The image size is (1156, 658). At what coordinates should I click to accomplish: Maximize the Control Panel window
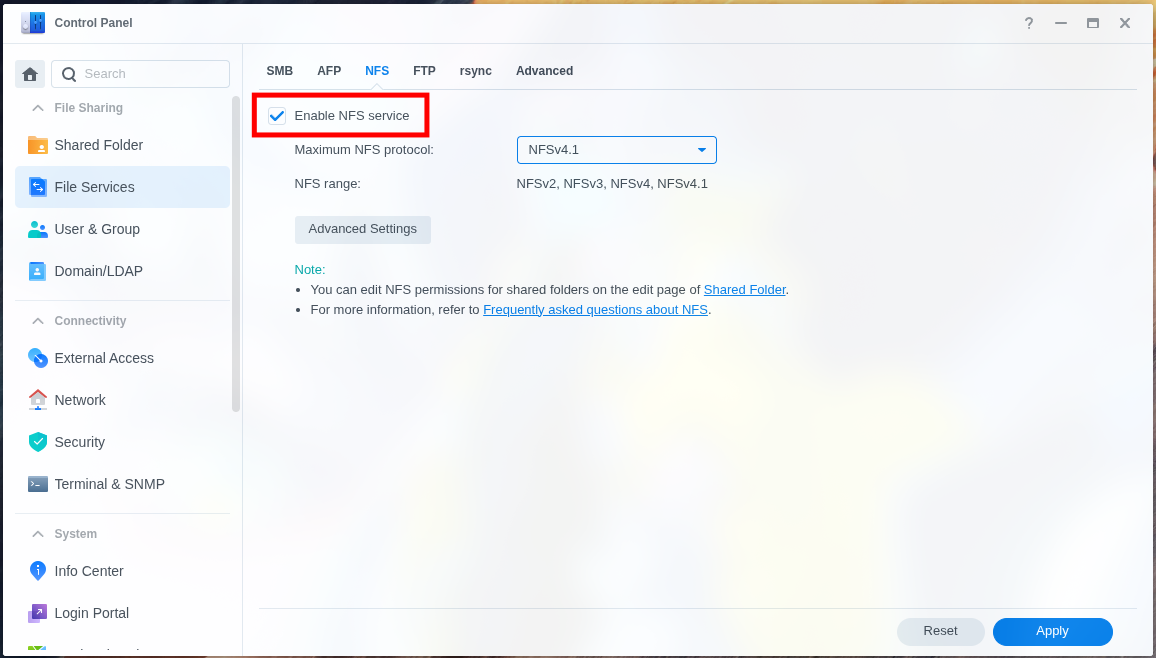tap(1093, 24)
